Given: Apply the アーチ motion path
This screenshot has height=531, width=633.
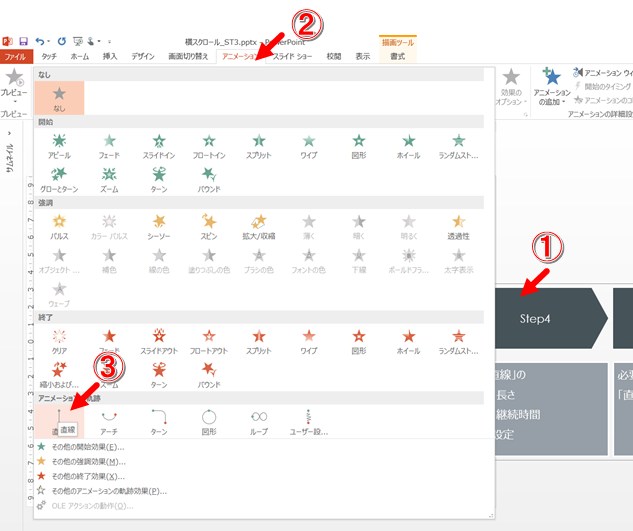Looking at the screenshot, I should point(109,422).
